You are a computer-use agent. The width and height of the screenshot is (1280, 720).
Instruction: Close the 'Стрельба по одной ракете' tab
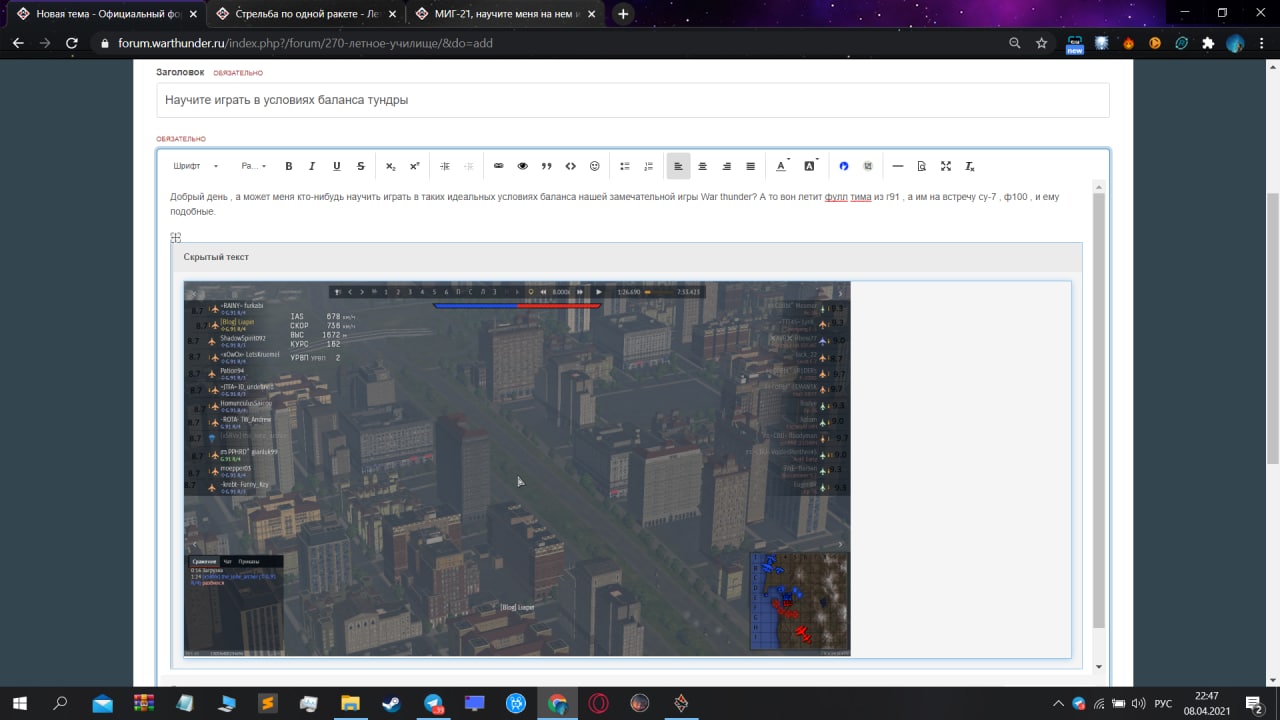tap(392, 14)
